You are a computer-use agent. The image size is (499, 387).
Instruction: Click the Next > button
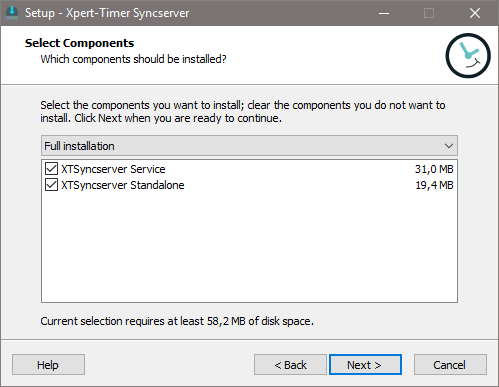coord(365,365)
